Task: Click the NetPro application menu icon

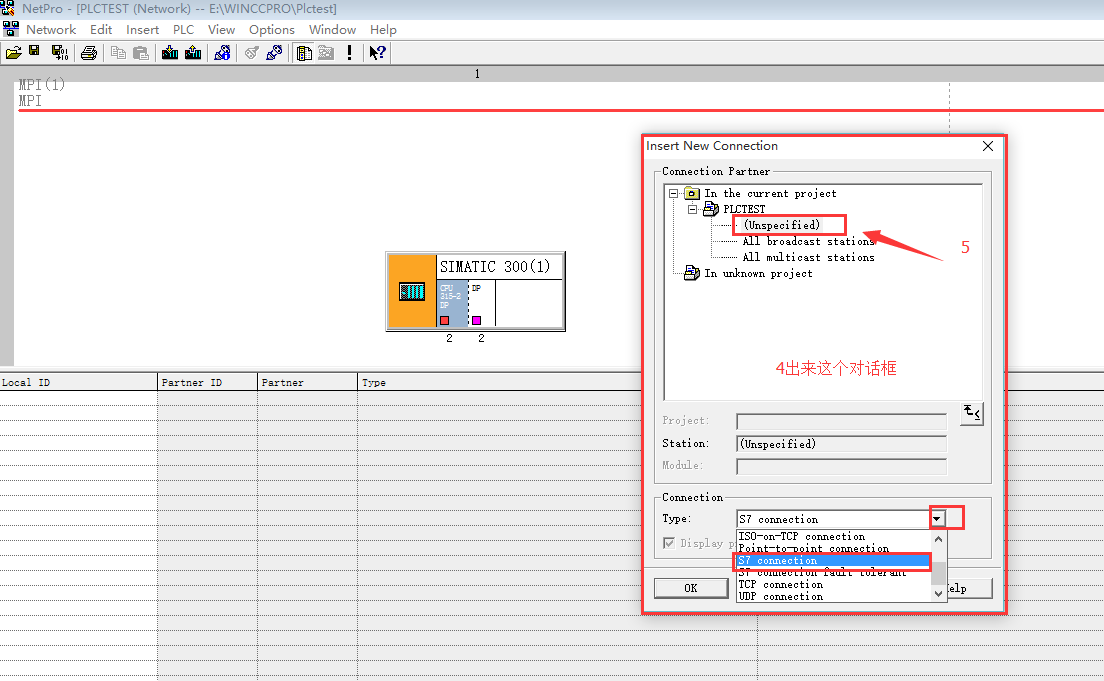Action: click(x=11, y=30)
